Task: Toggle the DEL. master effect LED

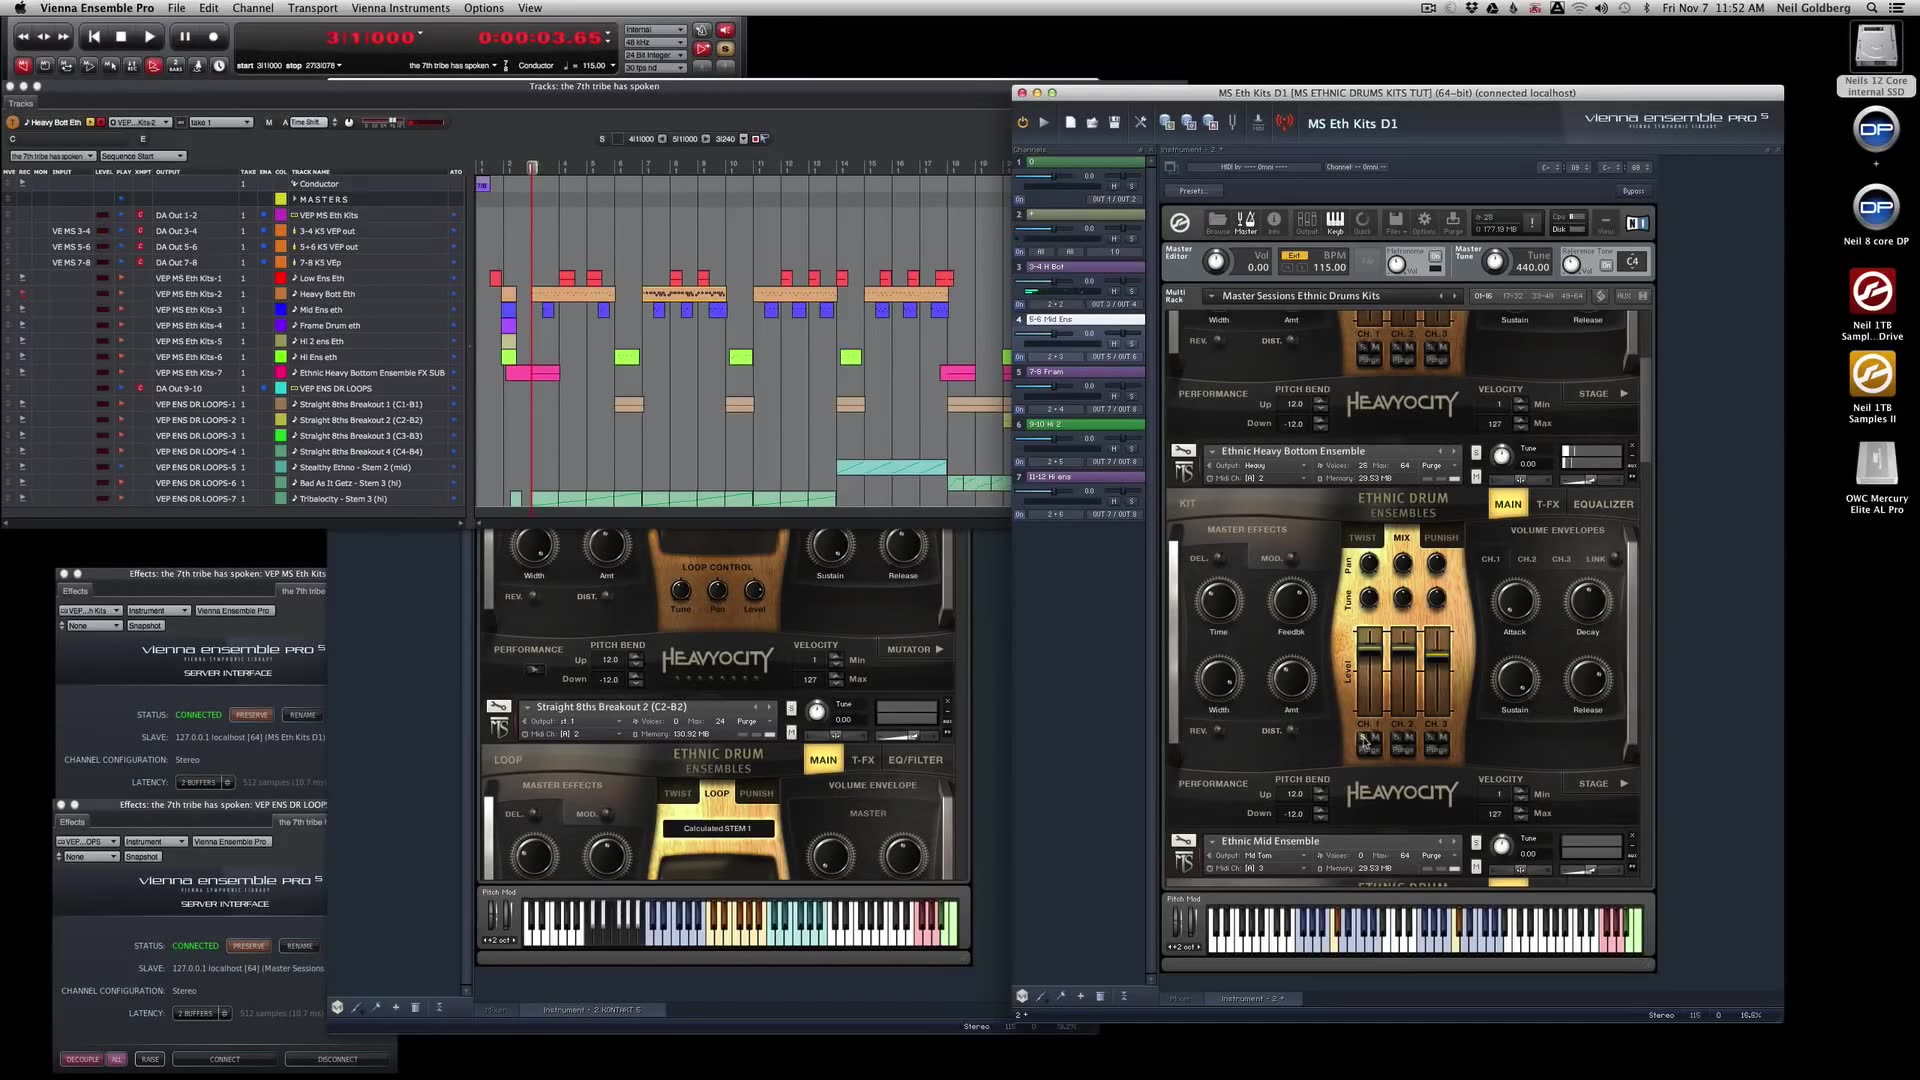Action: [1218, 558]
